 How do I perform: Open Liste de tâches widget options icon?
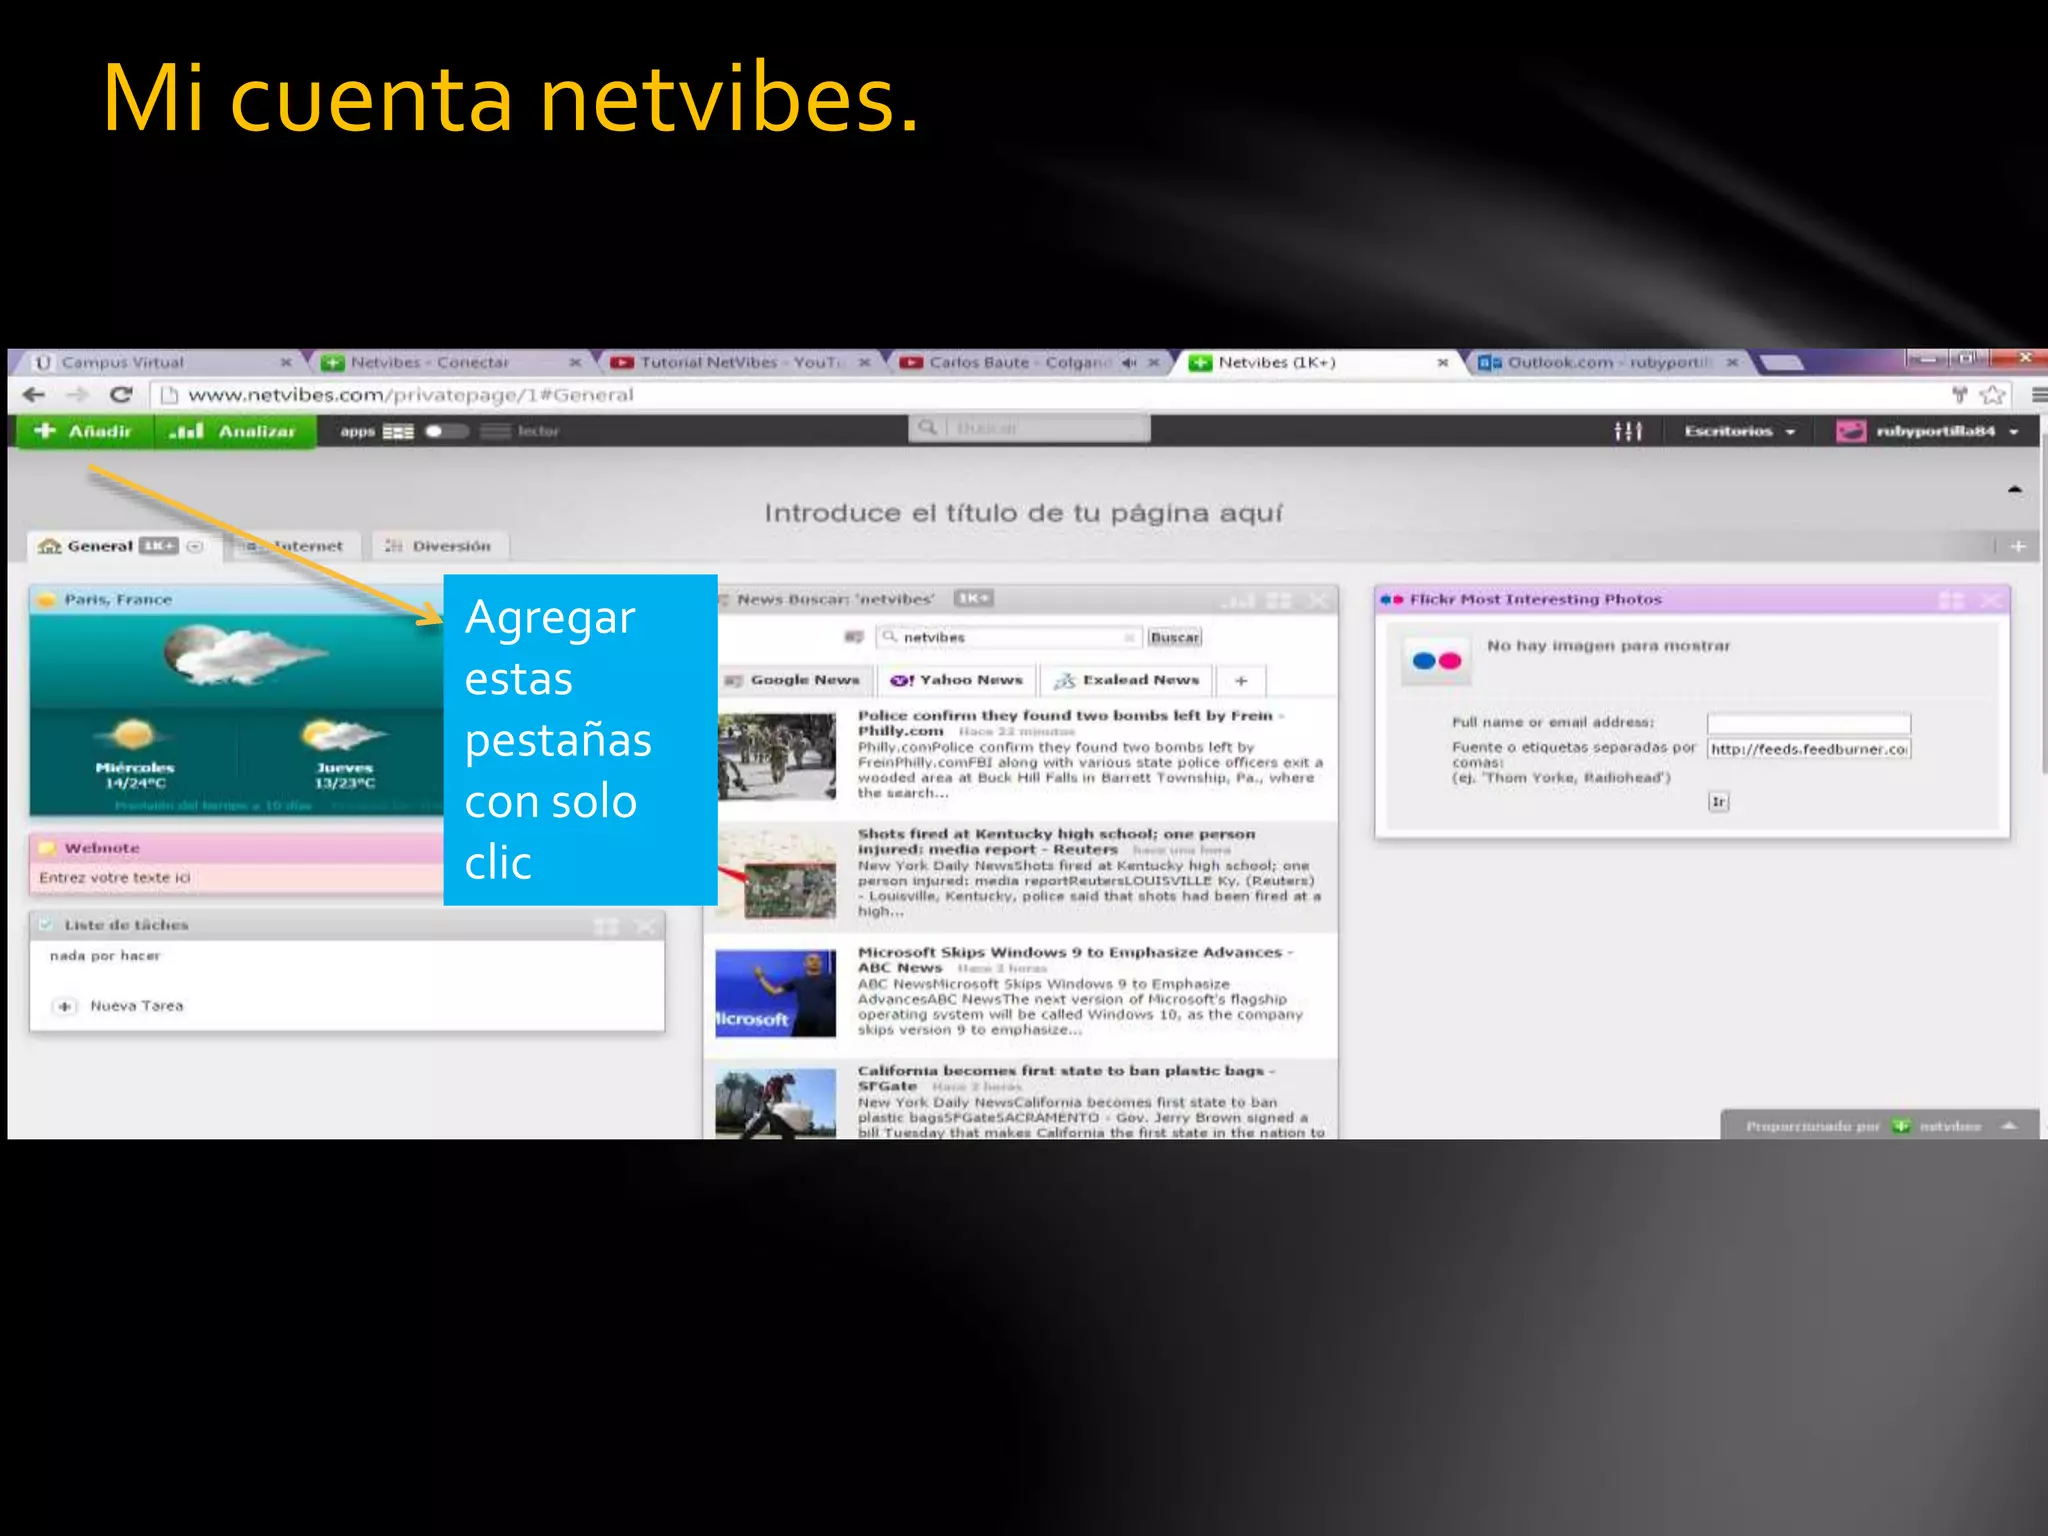pos(607,926)
